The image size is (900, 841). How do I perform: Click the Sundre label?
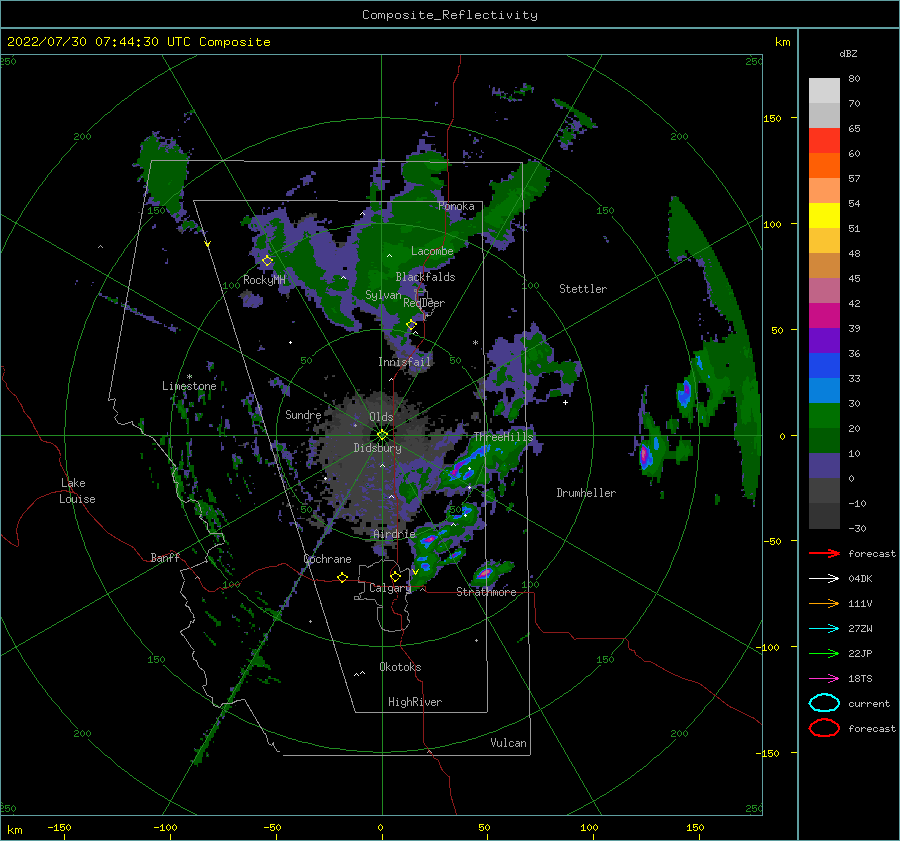(303, 415)
